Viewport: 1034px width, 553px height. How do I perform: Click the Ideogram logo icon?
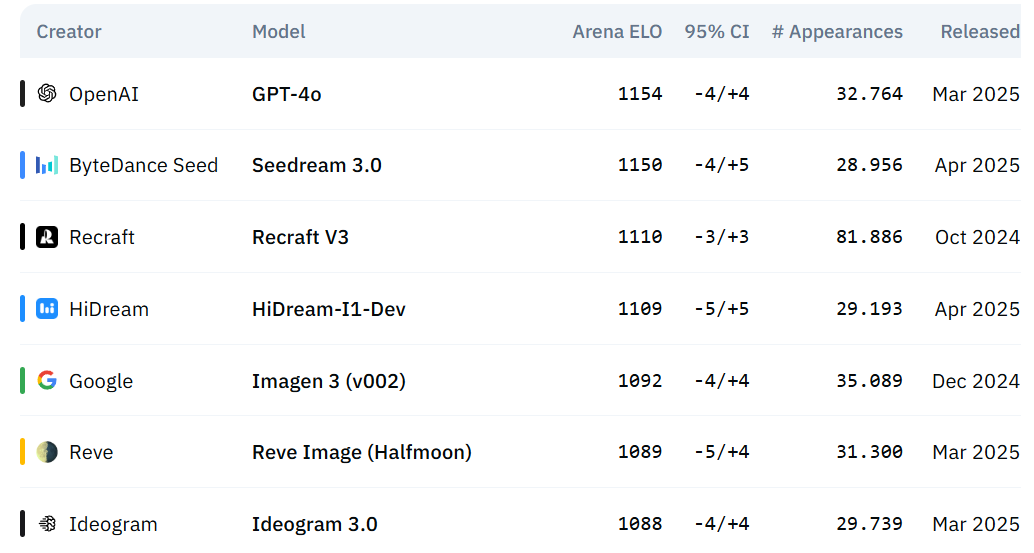[47, 524]
